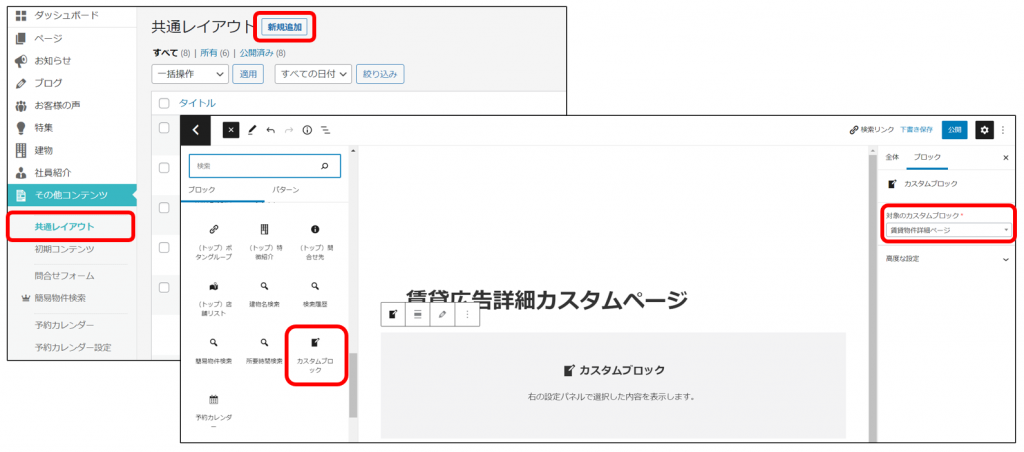Tick the last visible row checkbox

(x=164, y=287)
